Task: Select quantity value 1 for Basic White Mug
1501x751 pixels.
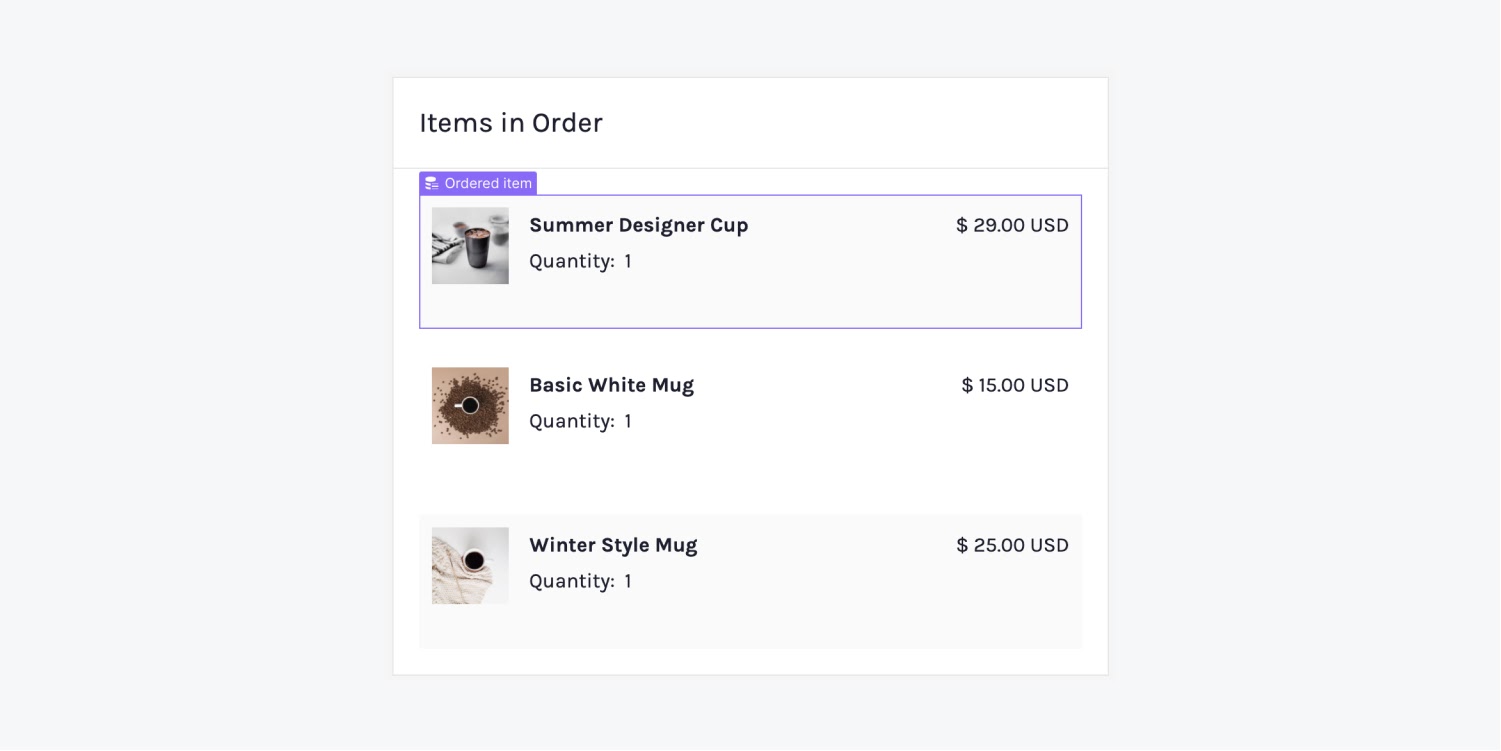Action: point(628,421)
